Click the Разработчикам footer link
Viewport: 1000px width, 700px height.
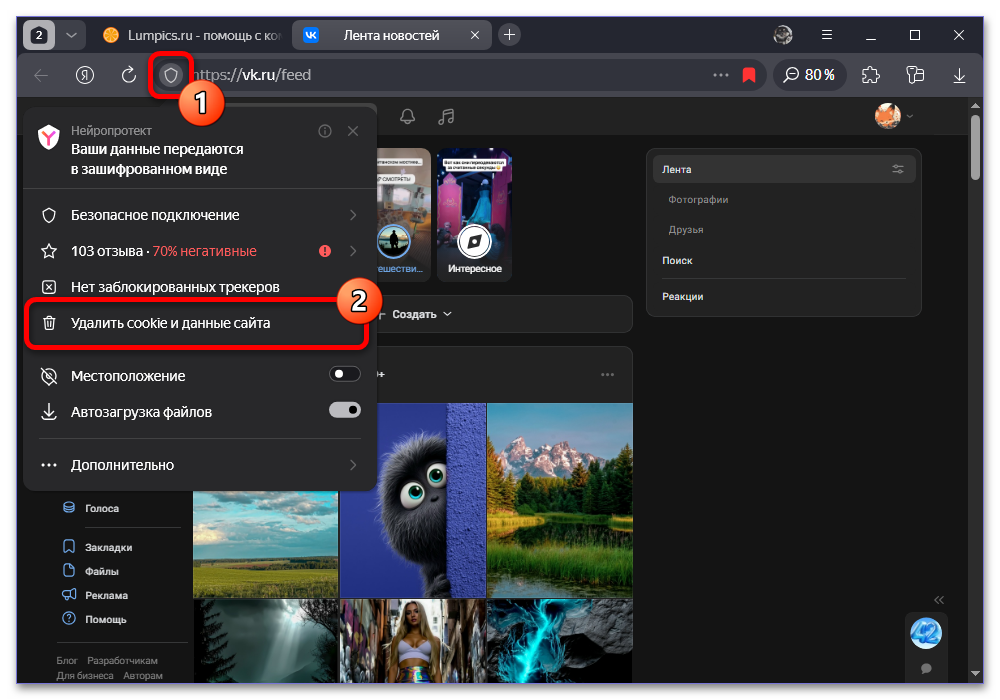click(122, 661)
